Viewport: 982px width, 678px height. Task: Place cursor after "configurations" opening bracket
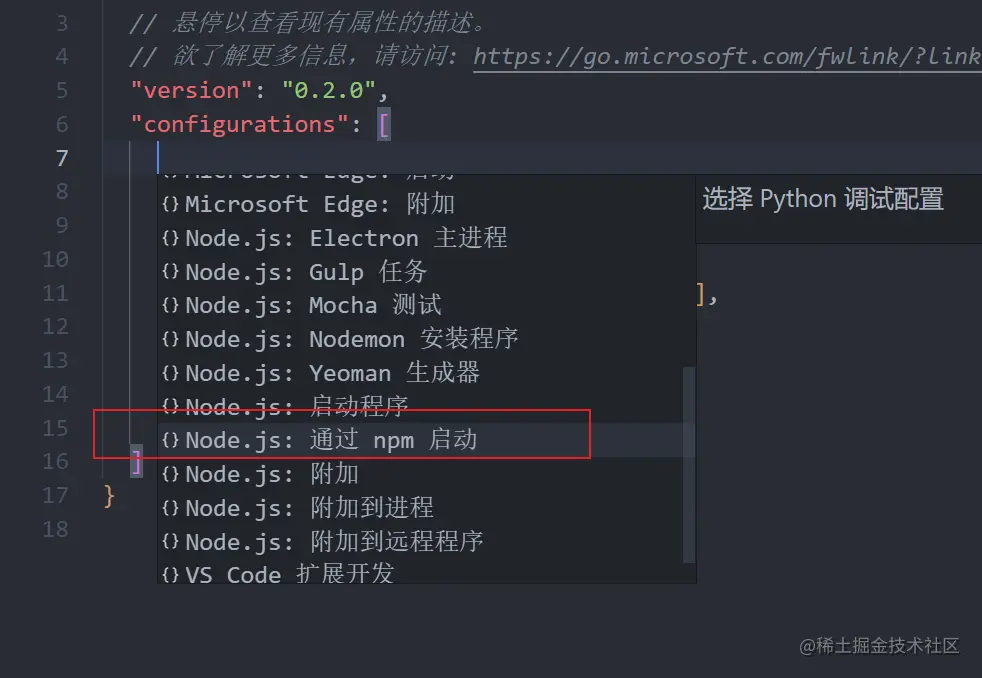point(391,124)
